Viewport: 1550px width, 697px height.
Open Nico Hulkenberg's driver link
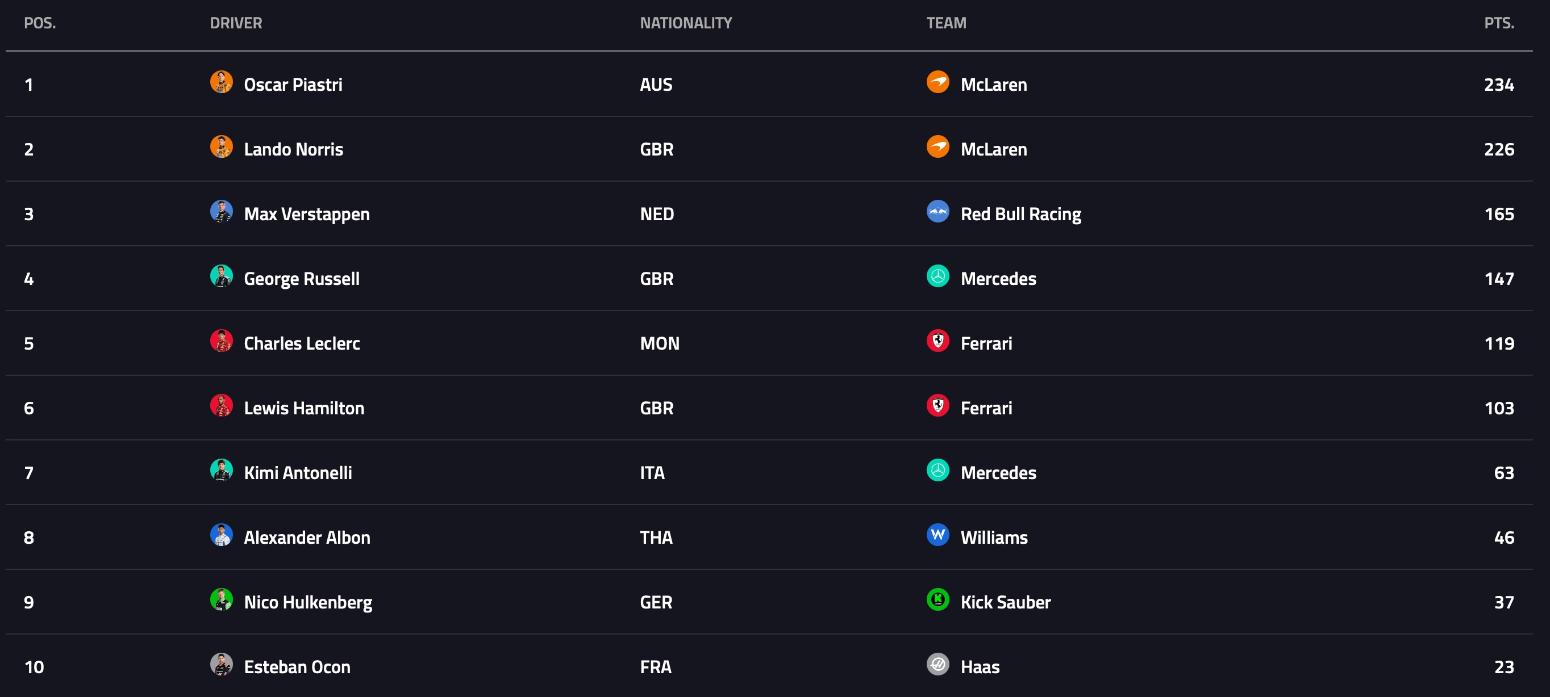[308, 603]
